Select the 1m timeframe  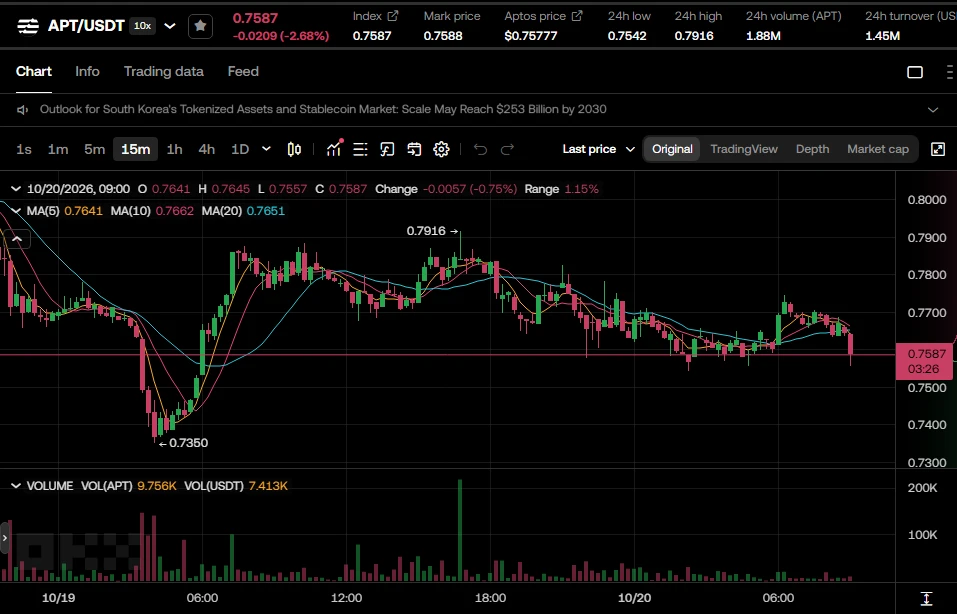(x=58, y=149)
